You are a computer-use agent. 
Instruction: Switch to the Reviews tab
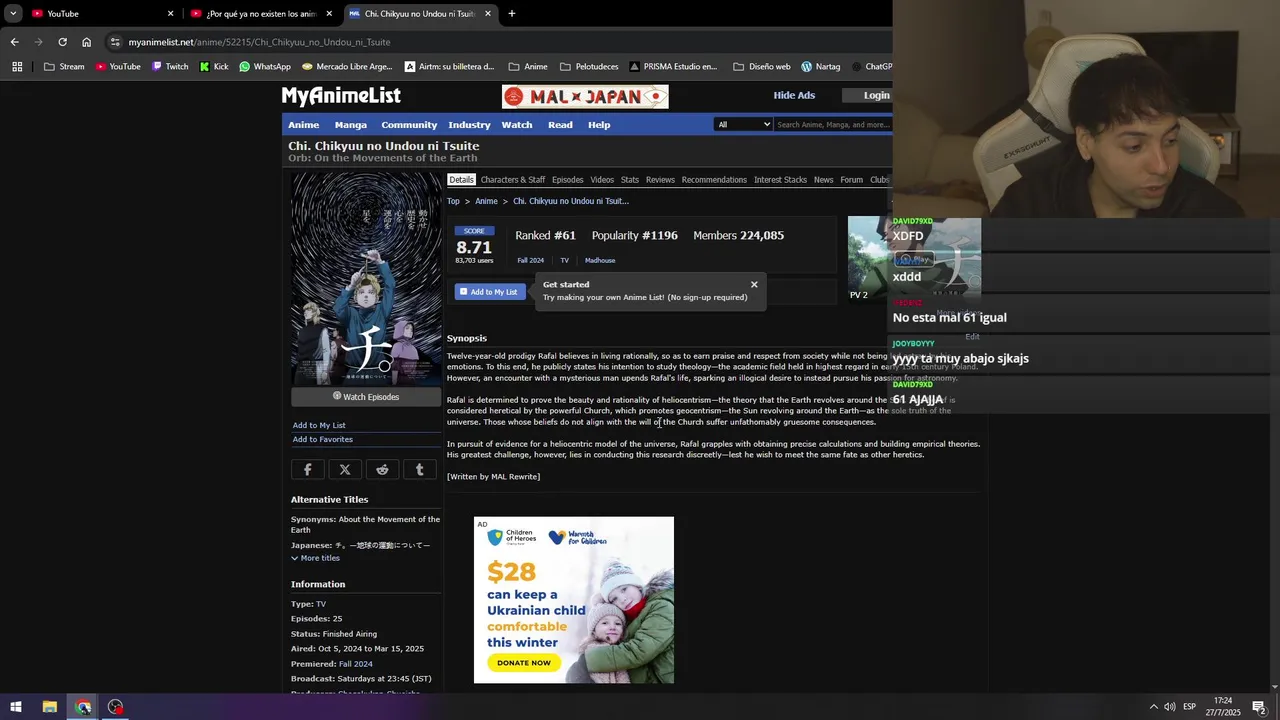tap(660, 180)
